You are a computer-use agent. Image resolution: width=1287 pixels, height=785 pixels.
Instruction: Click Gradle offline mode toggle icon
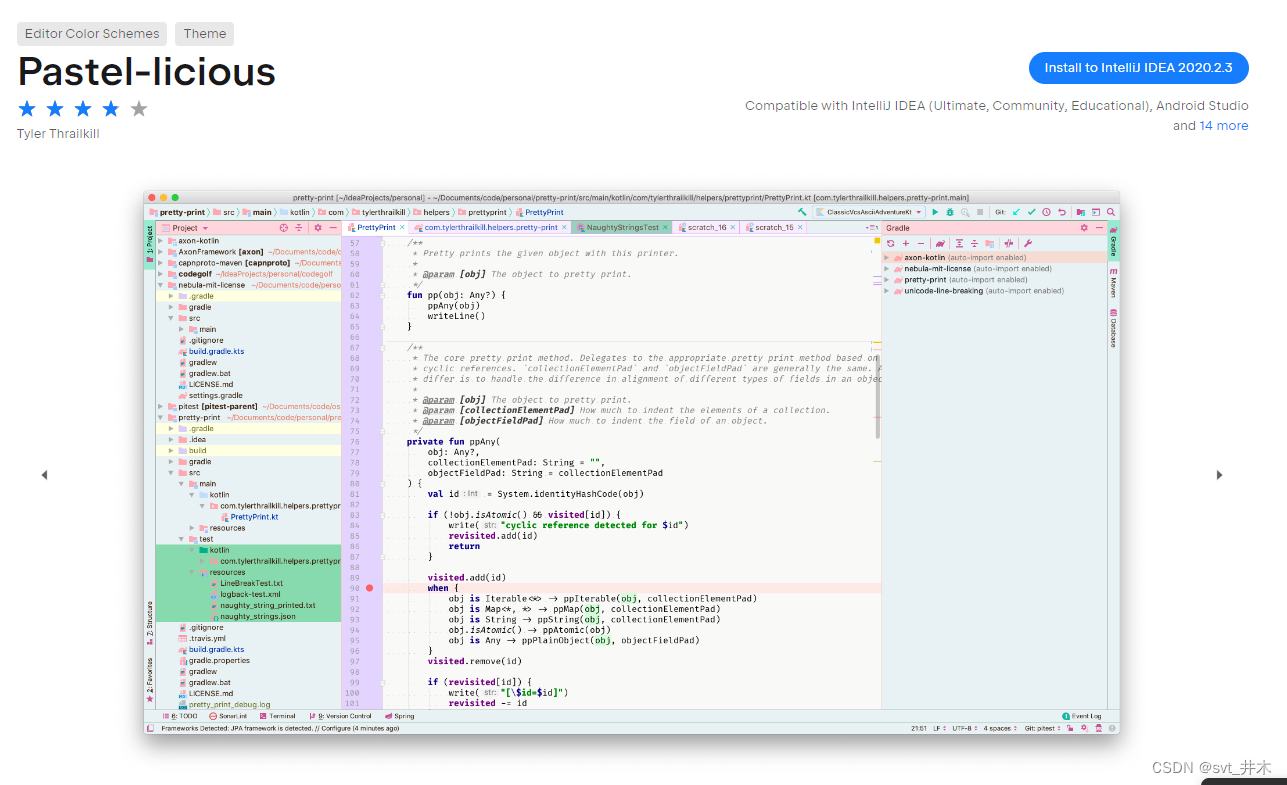coord(1009,243)
